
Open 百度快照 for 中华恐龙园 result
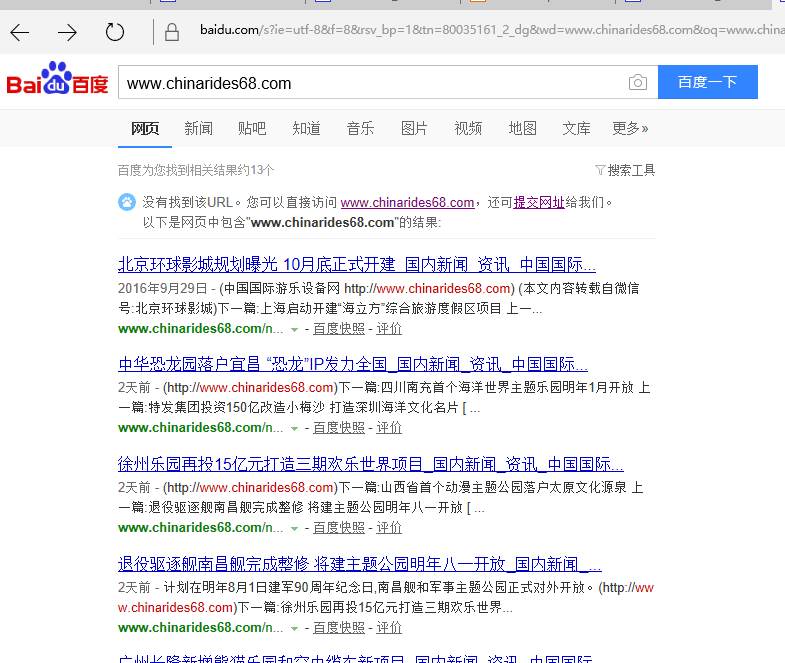coord(338,428)
